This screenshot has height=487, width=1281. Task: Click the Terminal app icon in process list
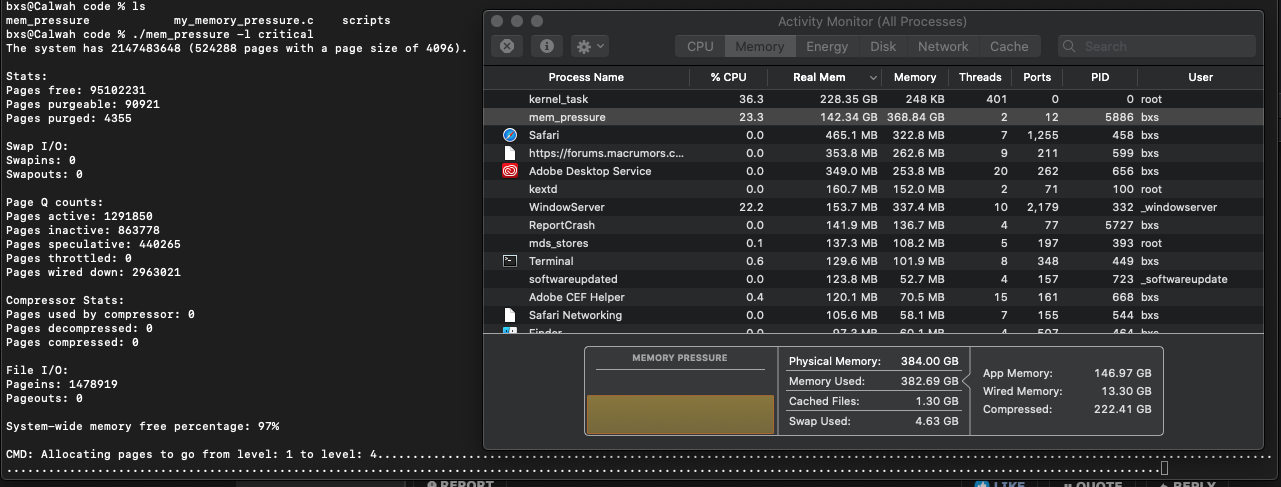click(x=510, y=261)
